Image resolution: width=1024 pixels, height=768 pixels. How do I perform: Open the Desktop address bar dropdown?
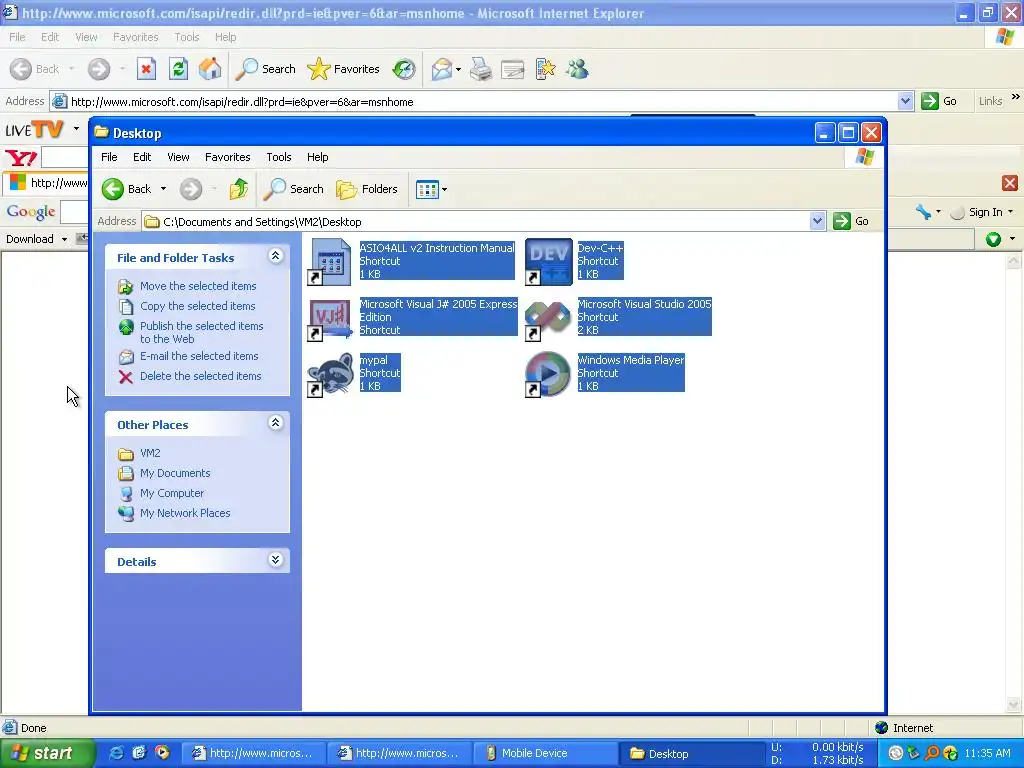817,221
